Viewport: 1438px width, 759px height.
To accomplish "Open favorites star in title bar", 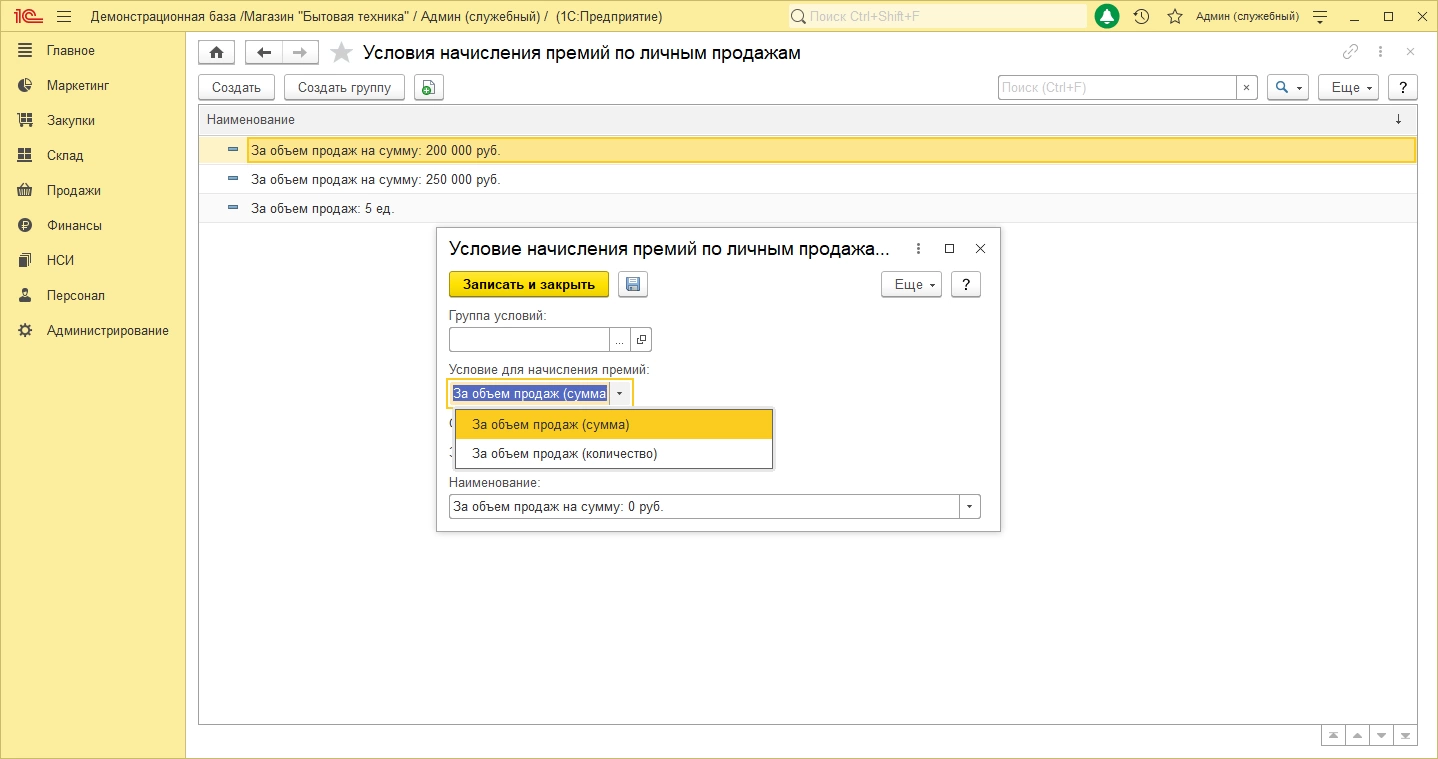I will pyautogui.click(x=1175, y=17).
